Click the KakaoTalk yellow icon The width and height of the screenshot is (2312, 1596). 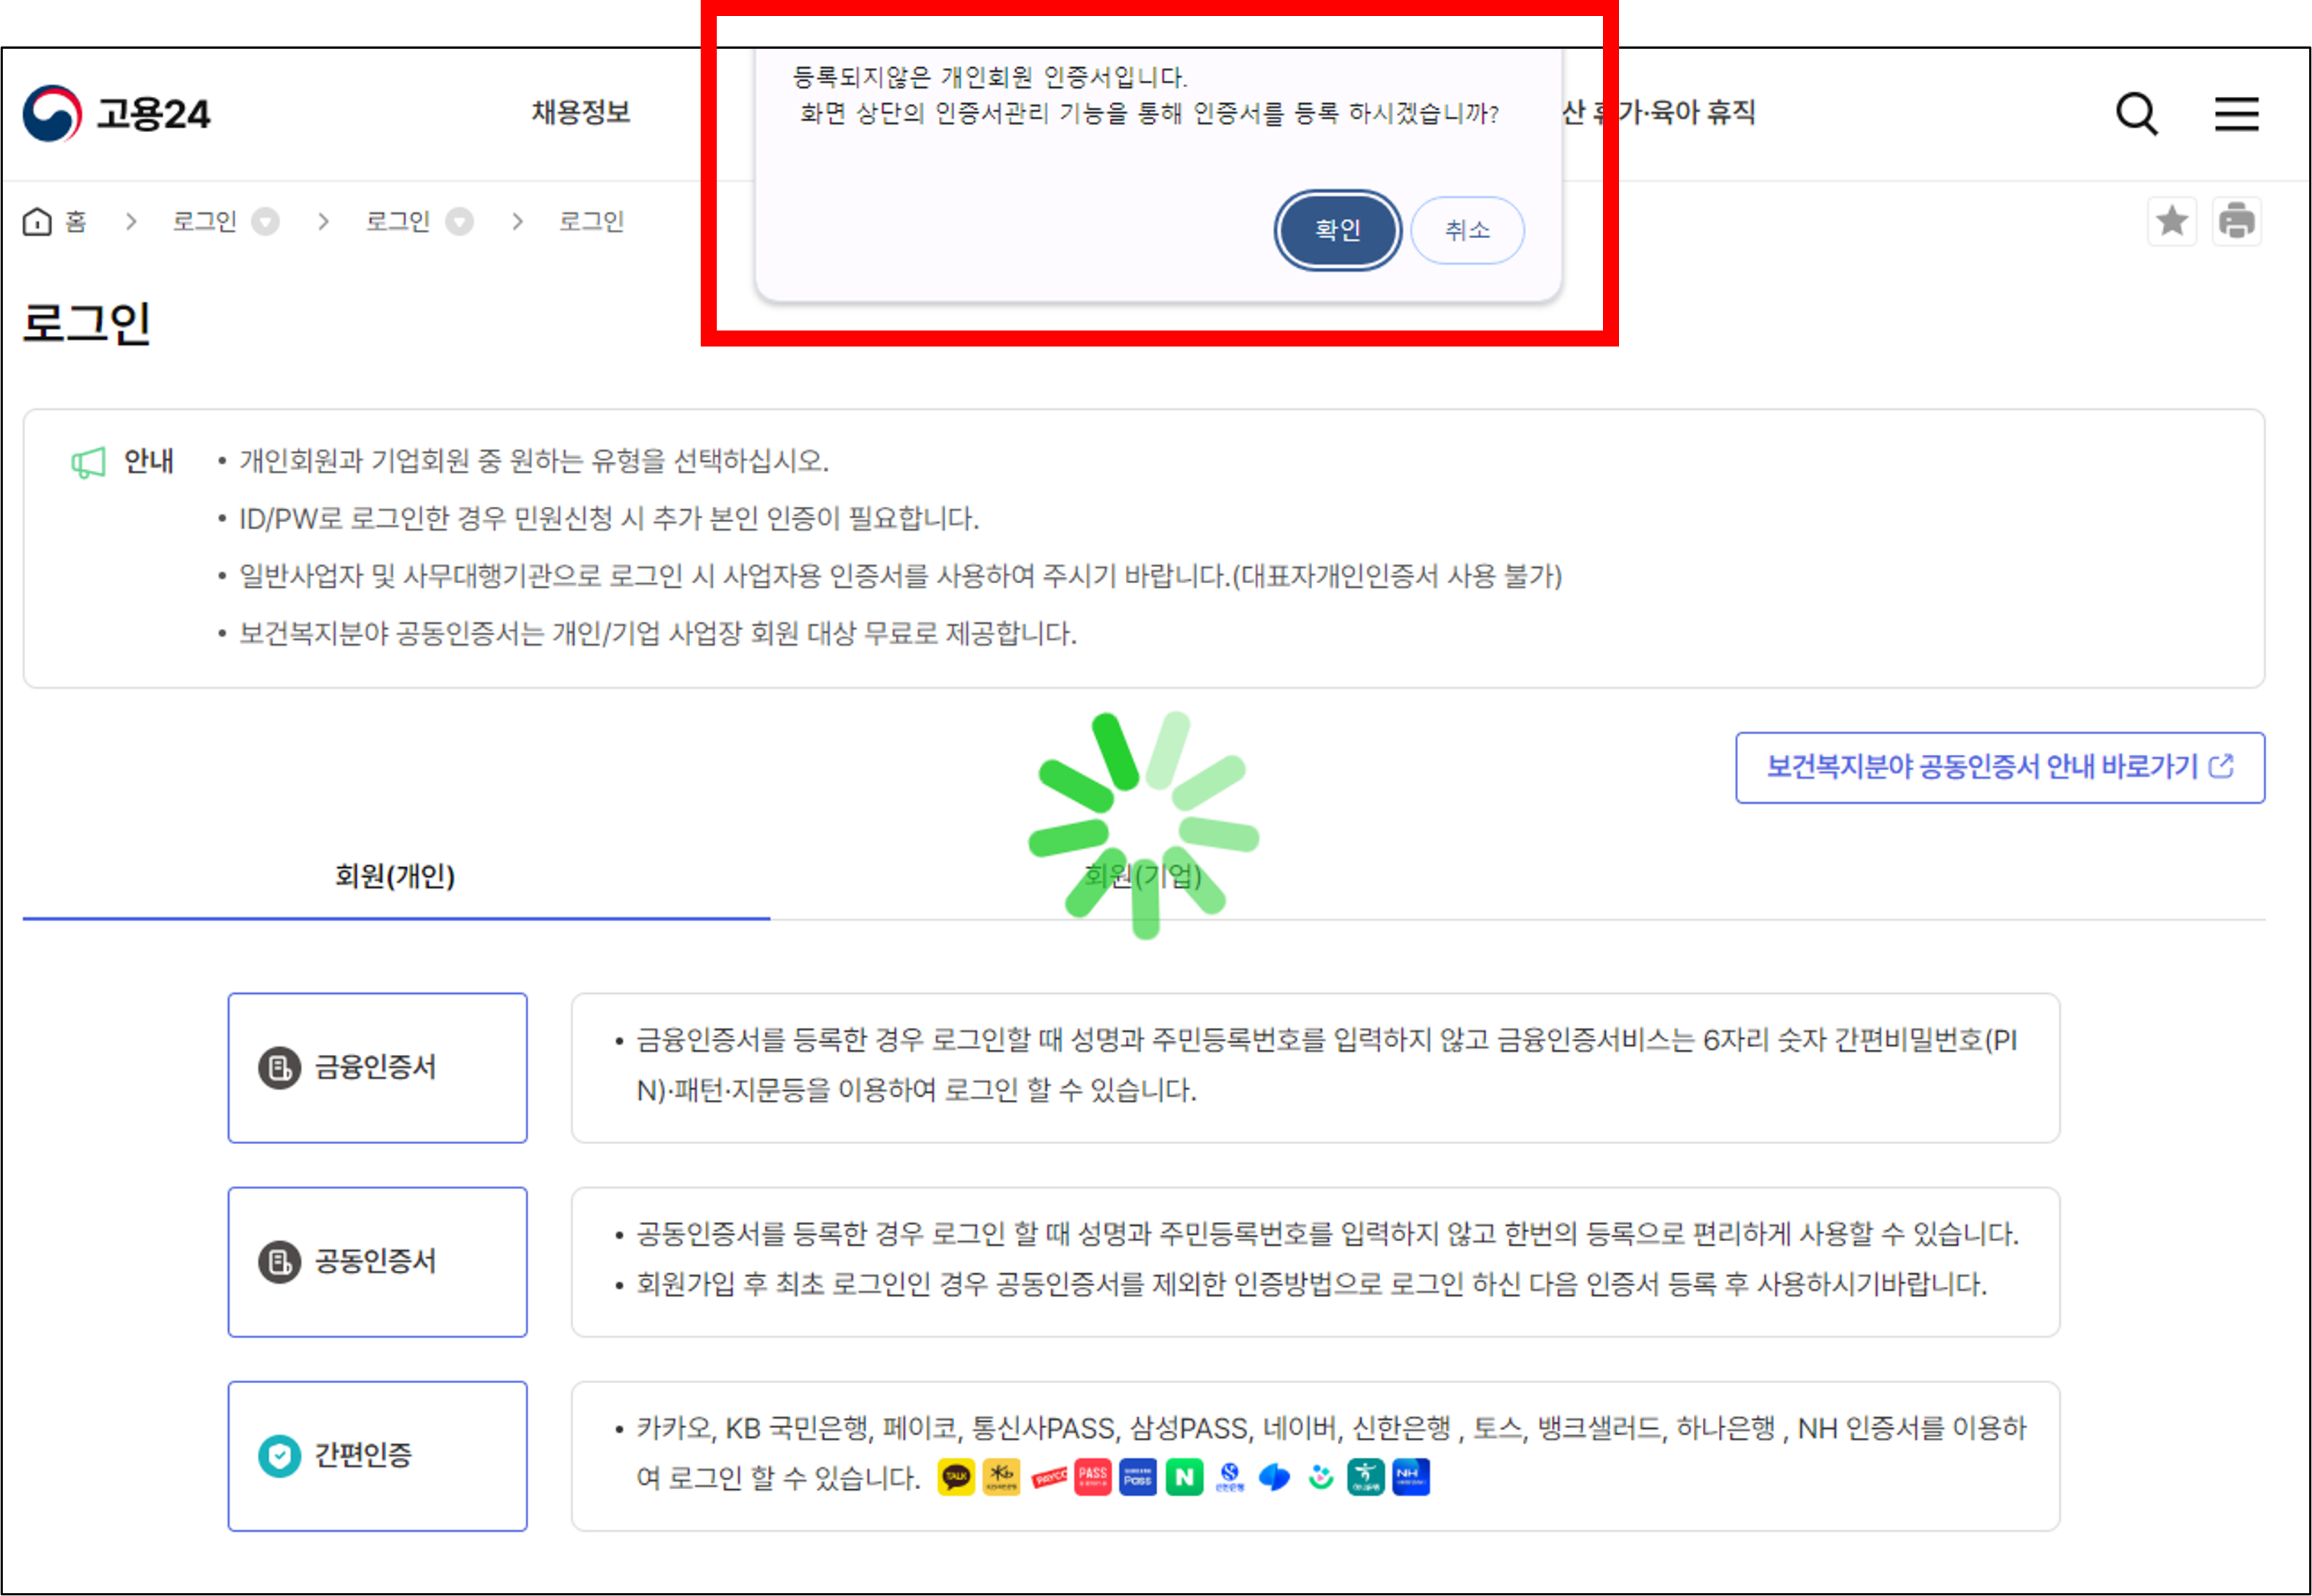click(x=956, y=1477)
